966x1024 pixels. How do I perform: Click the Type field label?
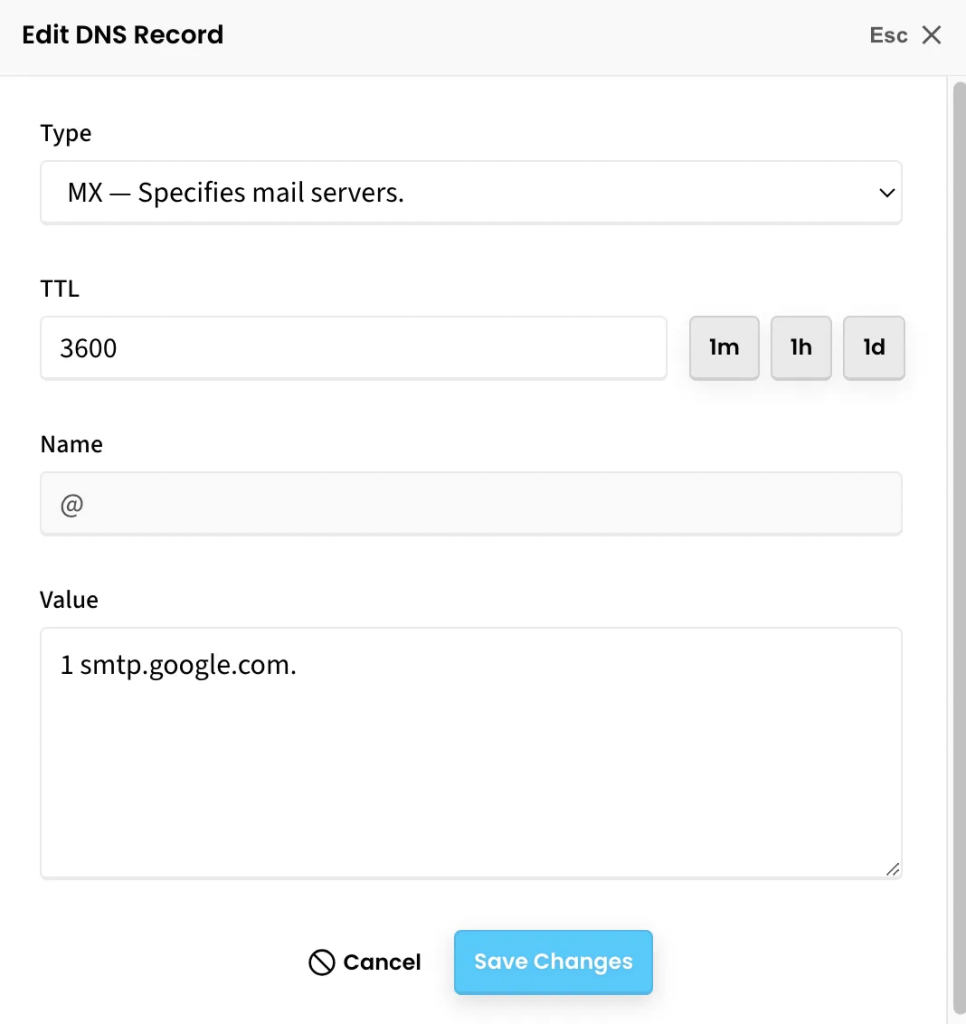pos(66,134)
